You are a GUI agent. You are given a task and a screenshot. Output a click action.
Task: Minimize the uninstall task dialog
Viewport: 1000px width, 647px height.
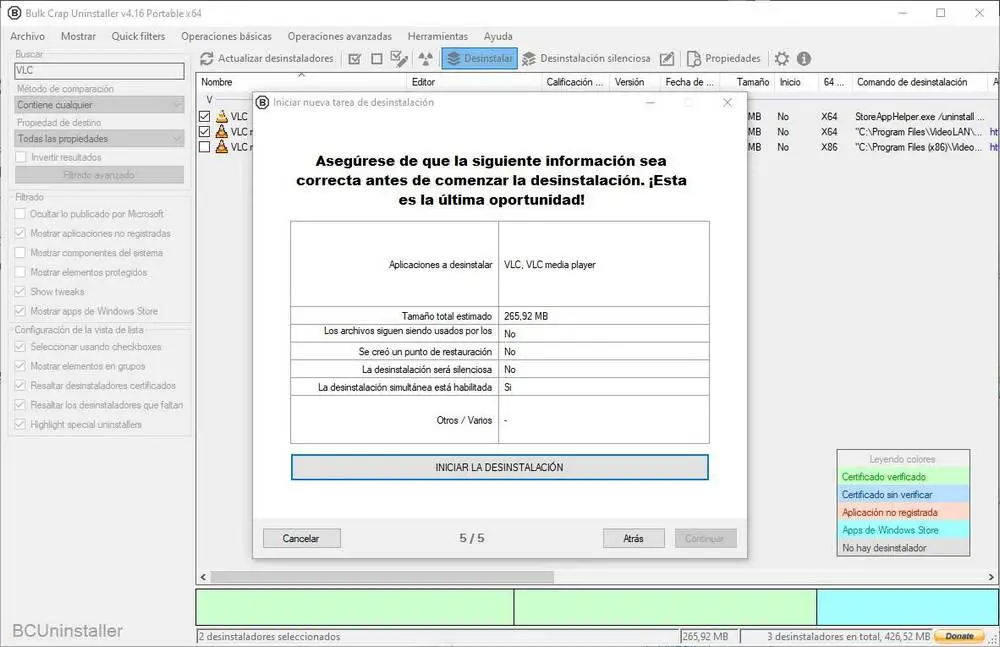(x=651, y=102)
